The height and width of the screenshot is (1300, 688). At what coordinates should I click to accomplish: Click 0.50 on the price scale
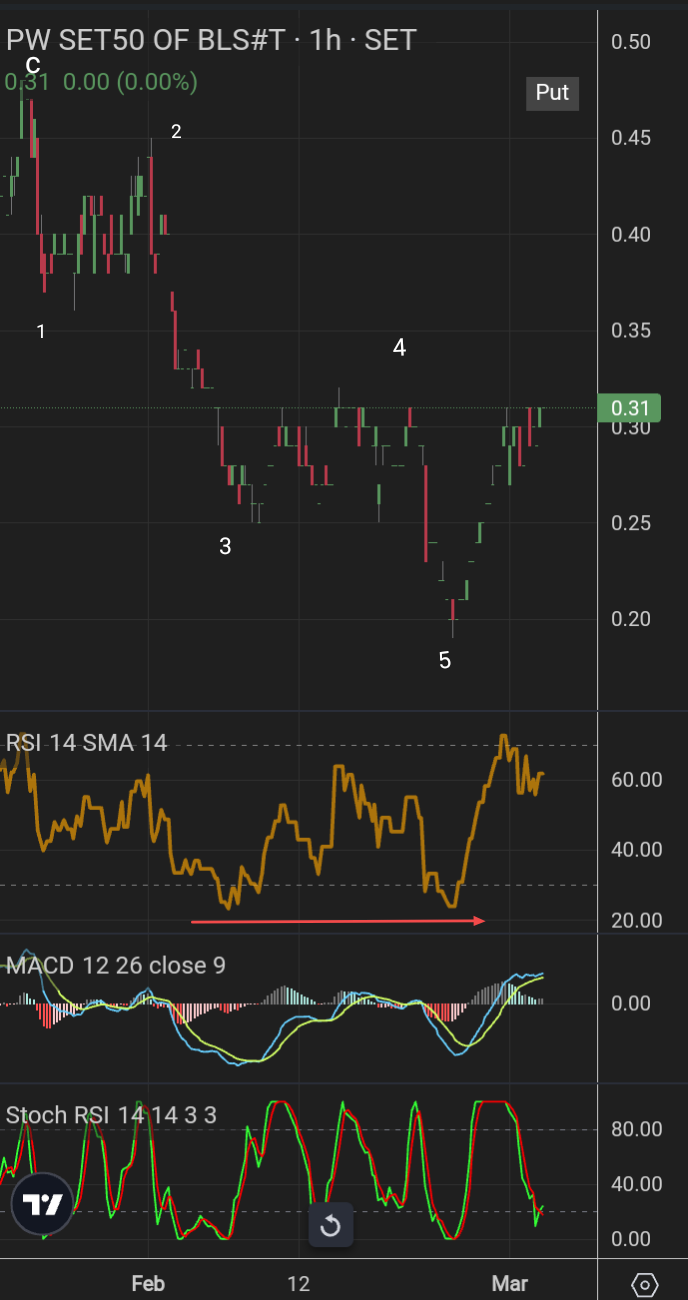pos(631,41)
